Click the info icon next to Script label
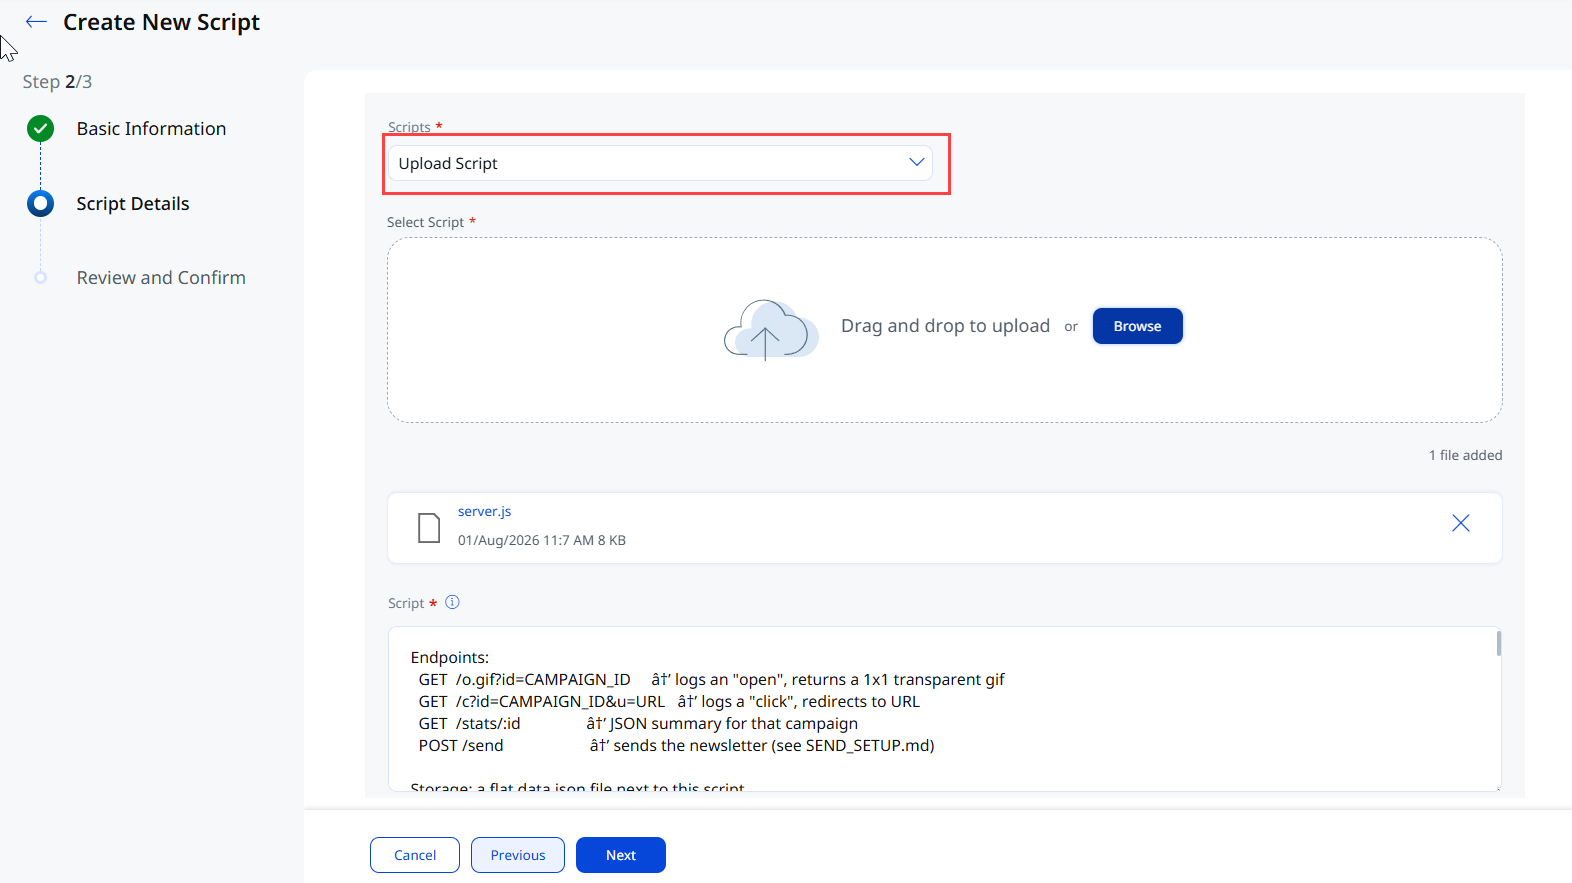Screen dimensions: 1572x883 452,602
